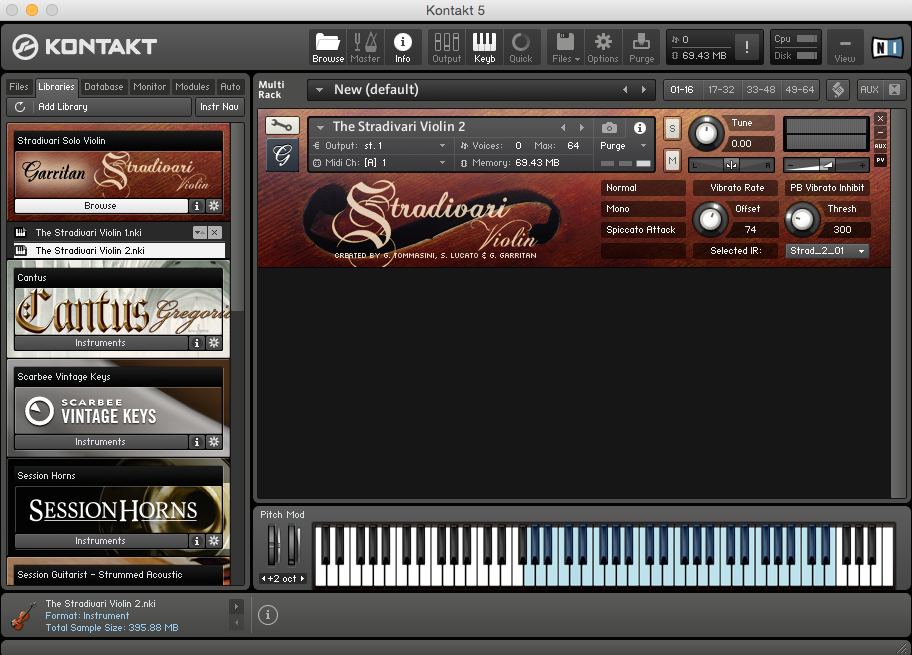Switch to the Database tab
This screenshot has width=912, height=655.
(x=104, y=87)
